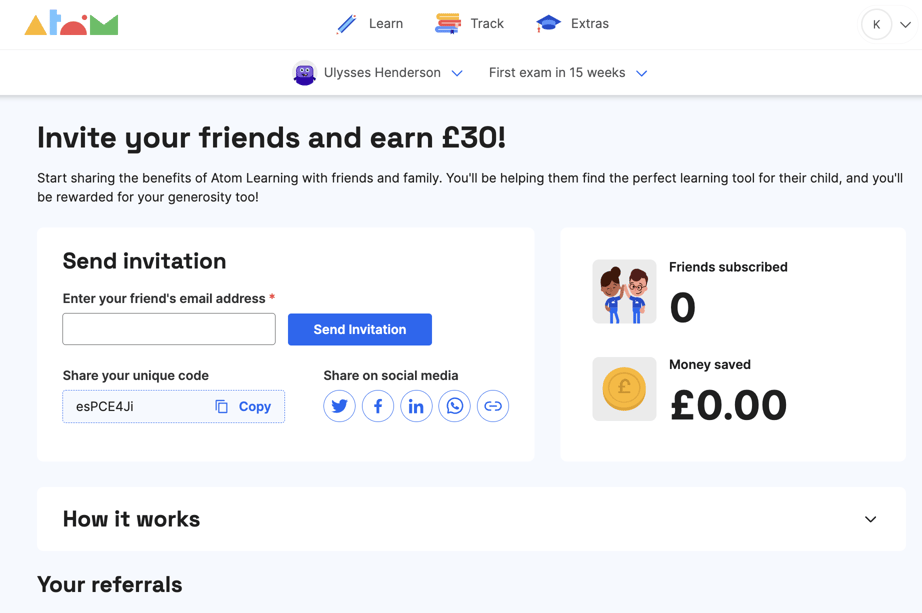Click the Friends subscribed illustration
Image resolution: width=922 pixels, height=613 pixels.
point(624,292)
